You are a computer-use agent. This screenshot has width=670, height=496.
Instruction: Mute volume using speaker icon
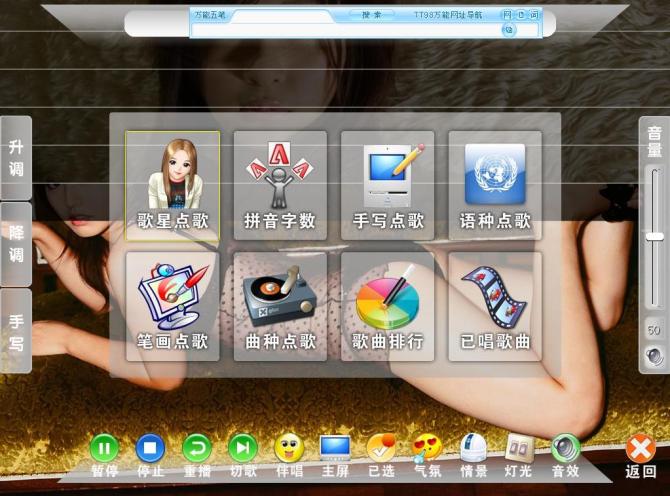point(654,355)
